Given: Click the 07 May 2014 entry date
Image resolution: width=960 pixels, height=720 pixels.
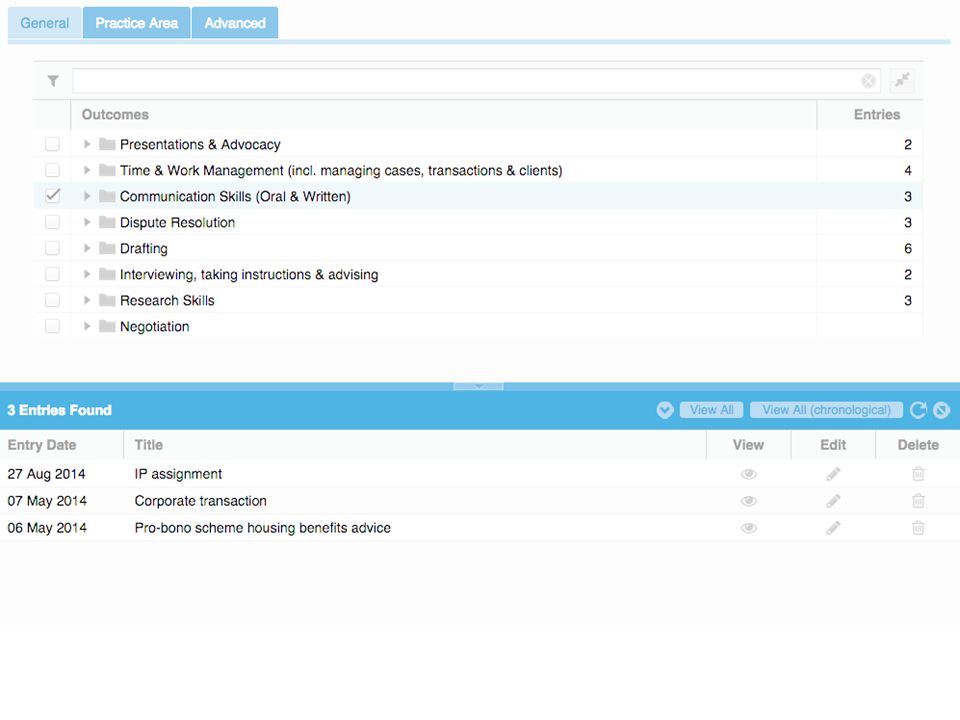Looking at the screenshot, I should 47,501.
